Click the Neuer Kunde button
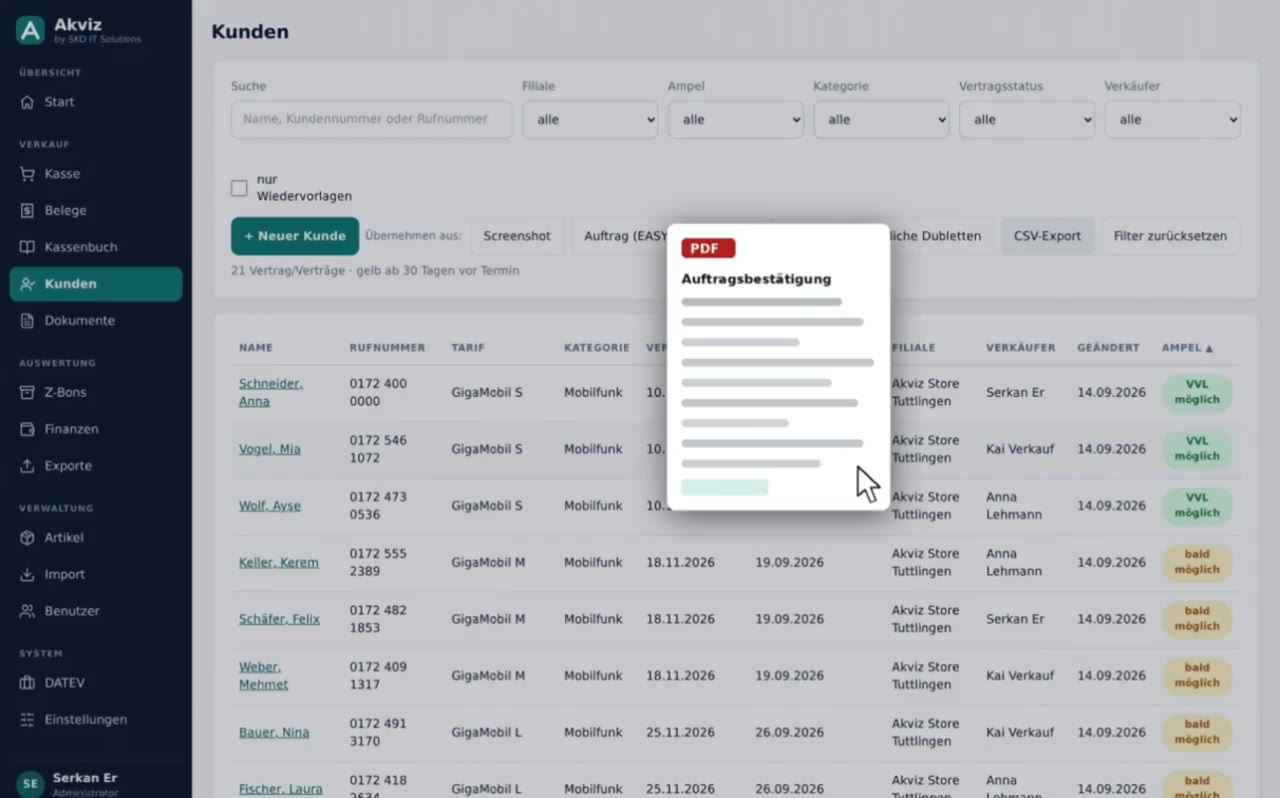 tap(295, 236)
